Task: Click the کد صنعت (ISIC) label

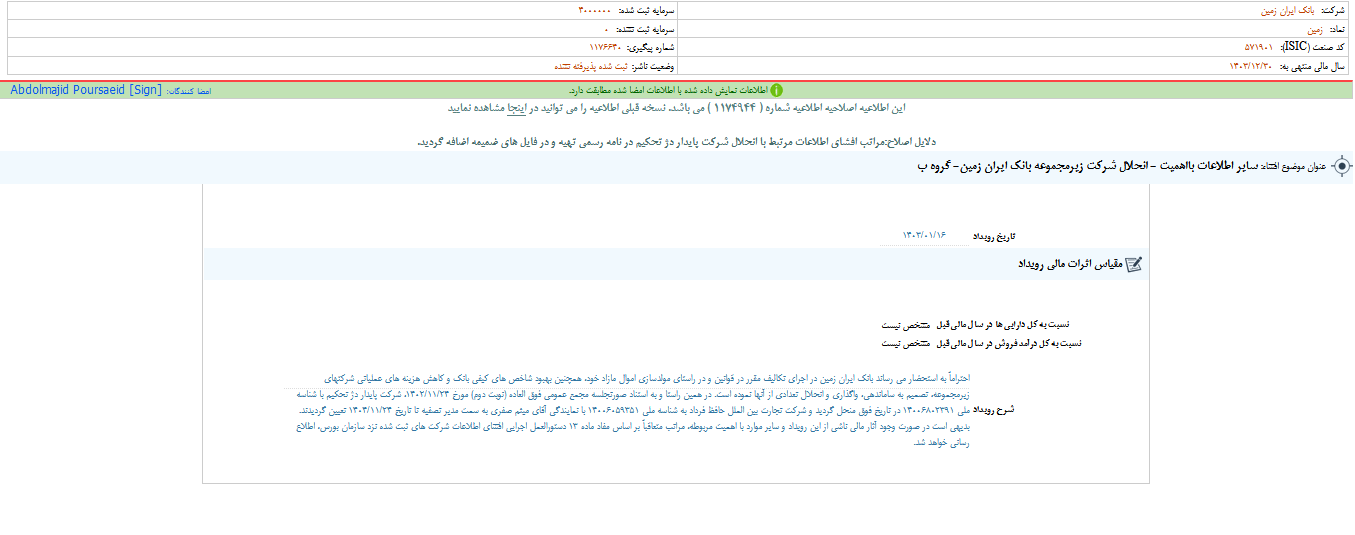Action: [x=1313, y=47]
